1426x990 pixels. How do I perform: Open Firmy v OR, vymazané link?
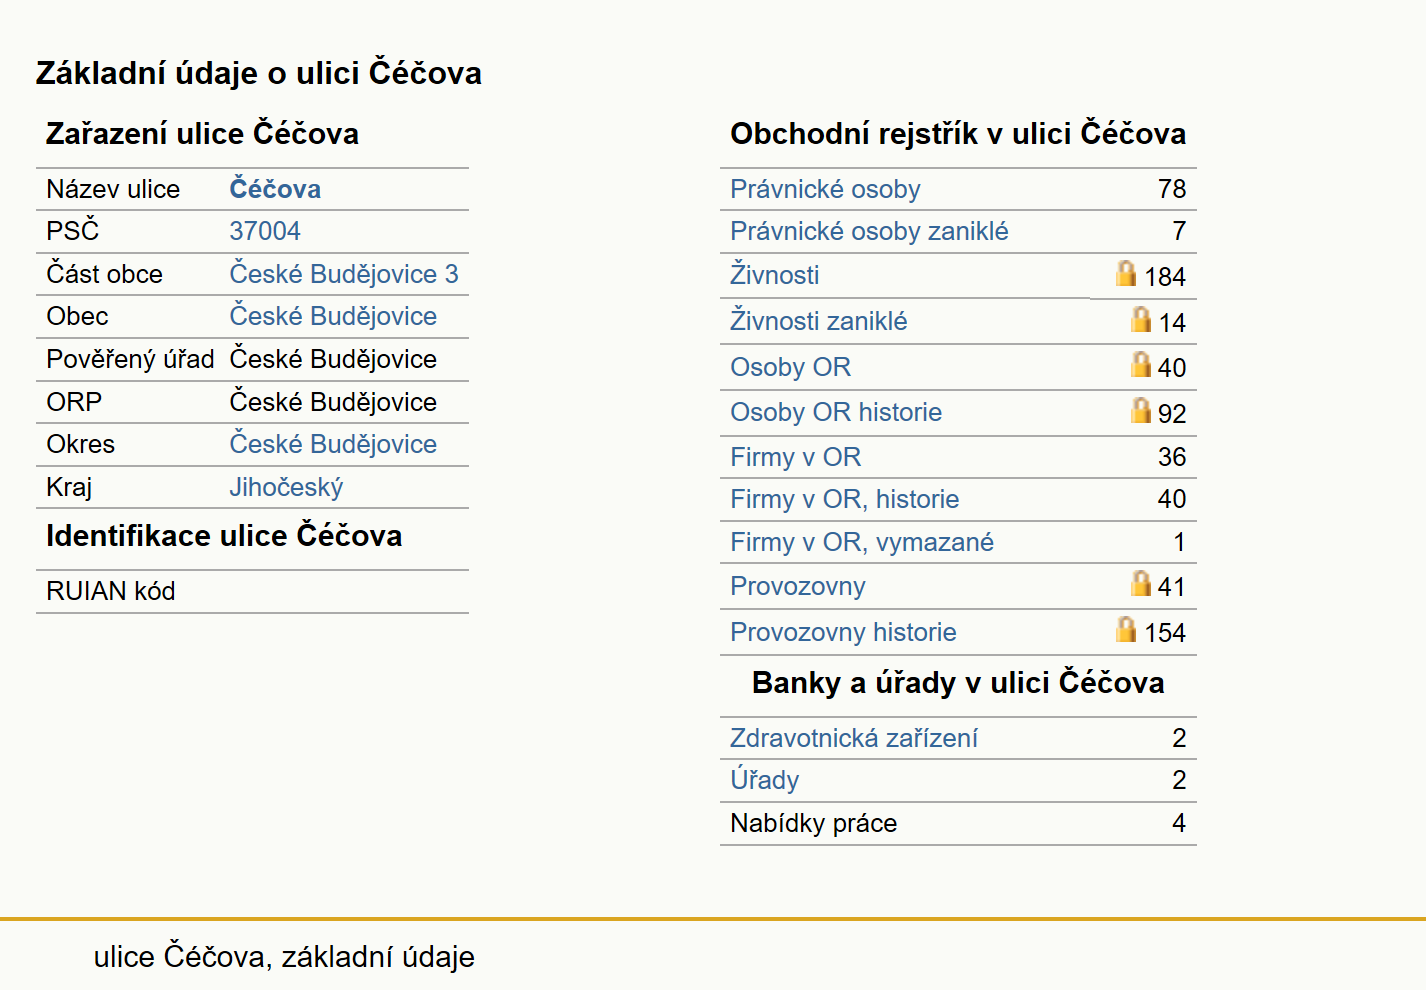coord(862,542)
